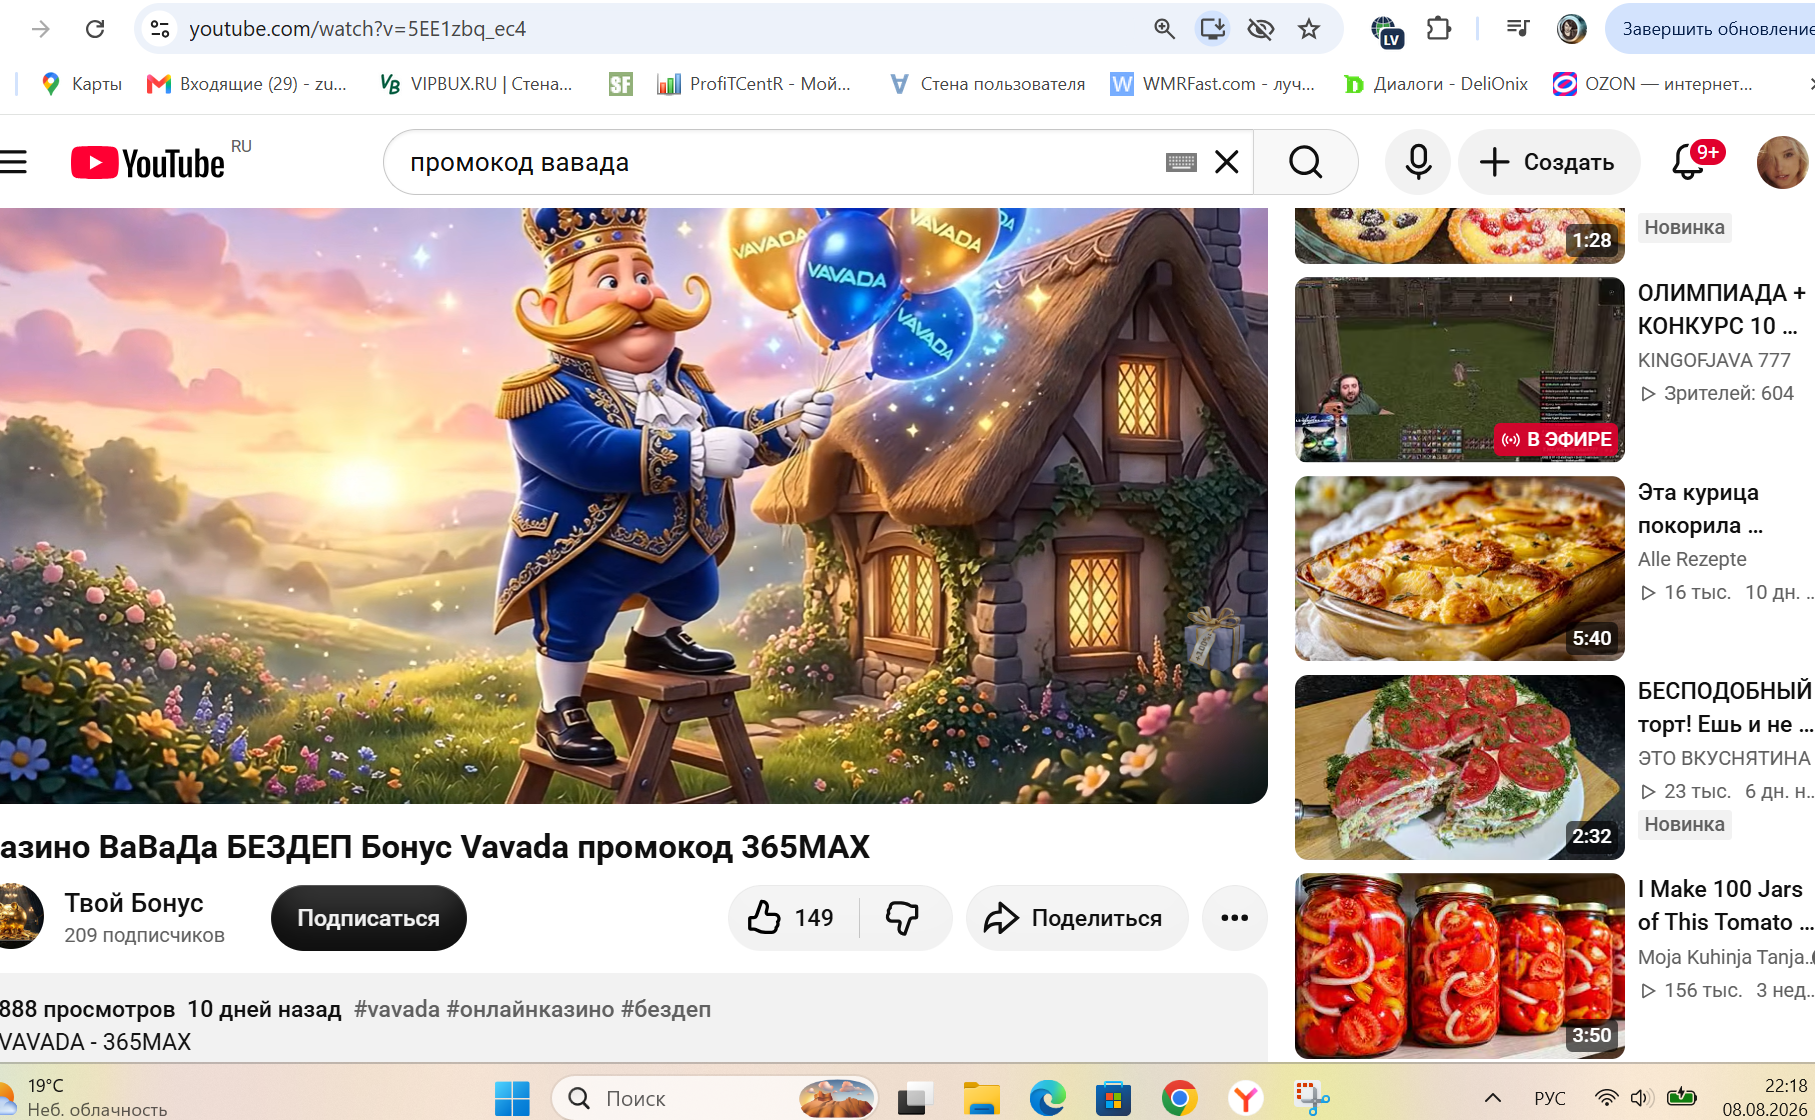The height and width of the screenshot is (1120, 1815).
Task: Open the Твой Бонус channel name
Action: tap(134, 903)
